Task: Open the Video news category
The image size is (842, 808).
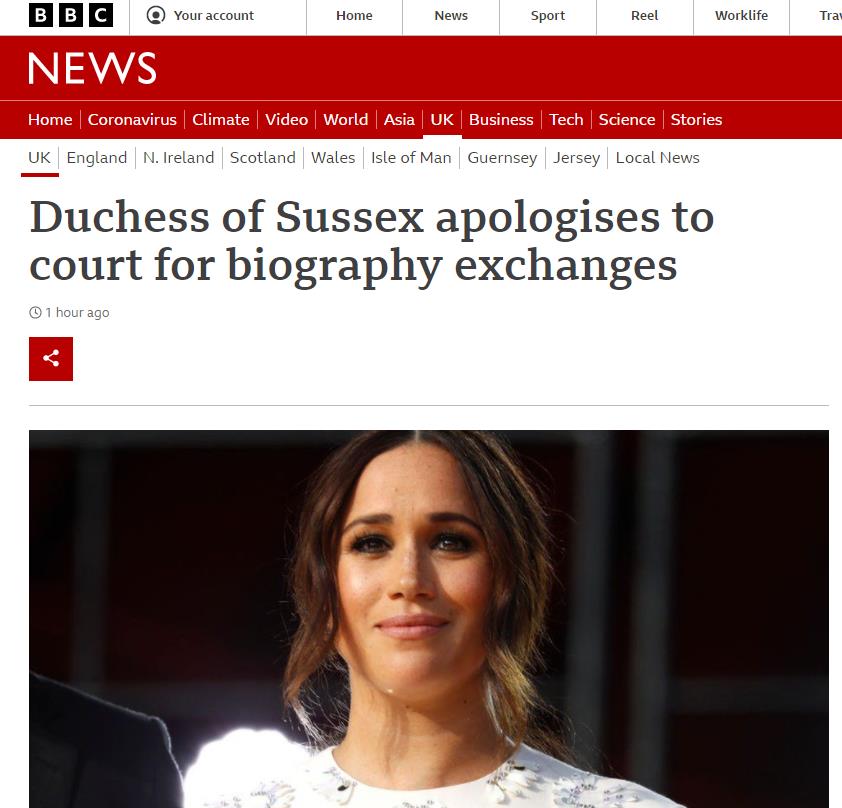Action: (x=286, y=119)
